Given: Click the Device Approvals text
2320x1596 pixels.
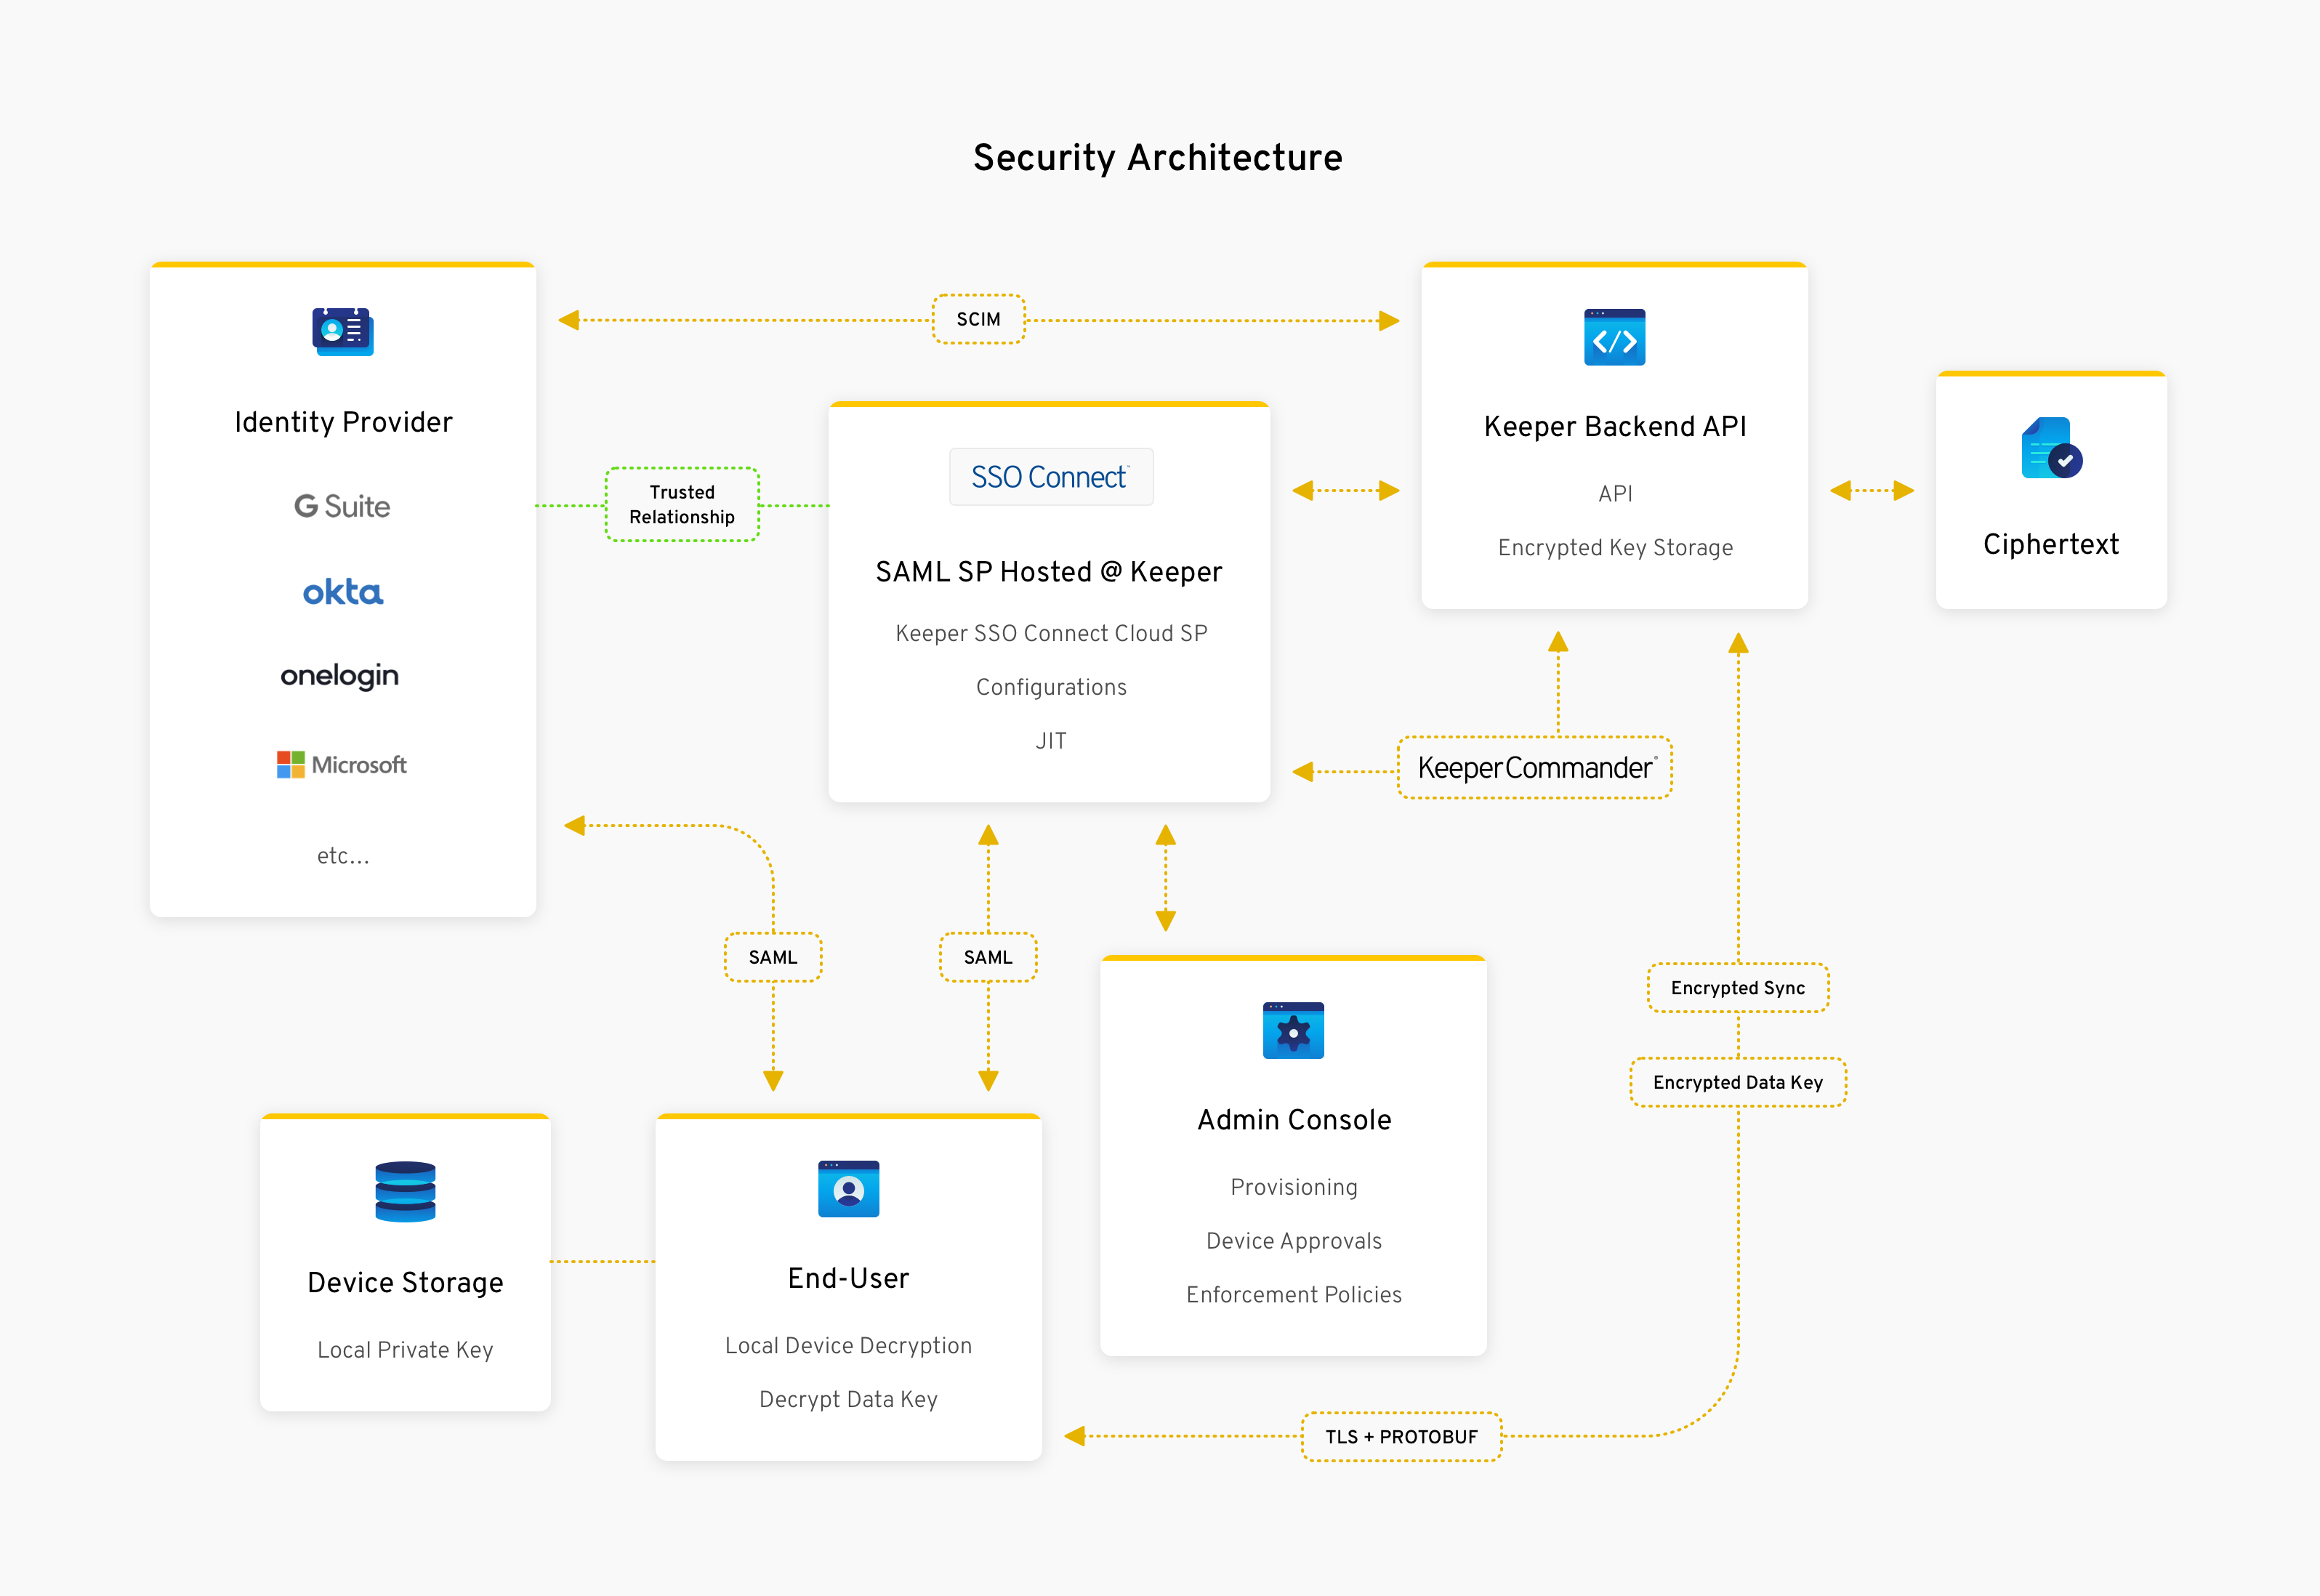Looking at the screenshot, I should click(1294, 1241).
